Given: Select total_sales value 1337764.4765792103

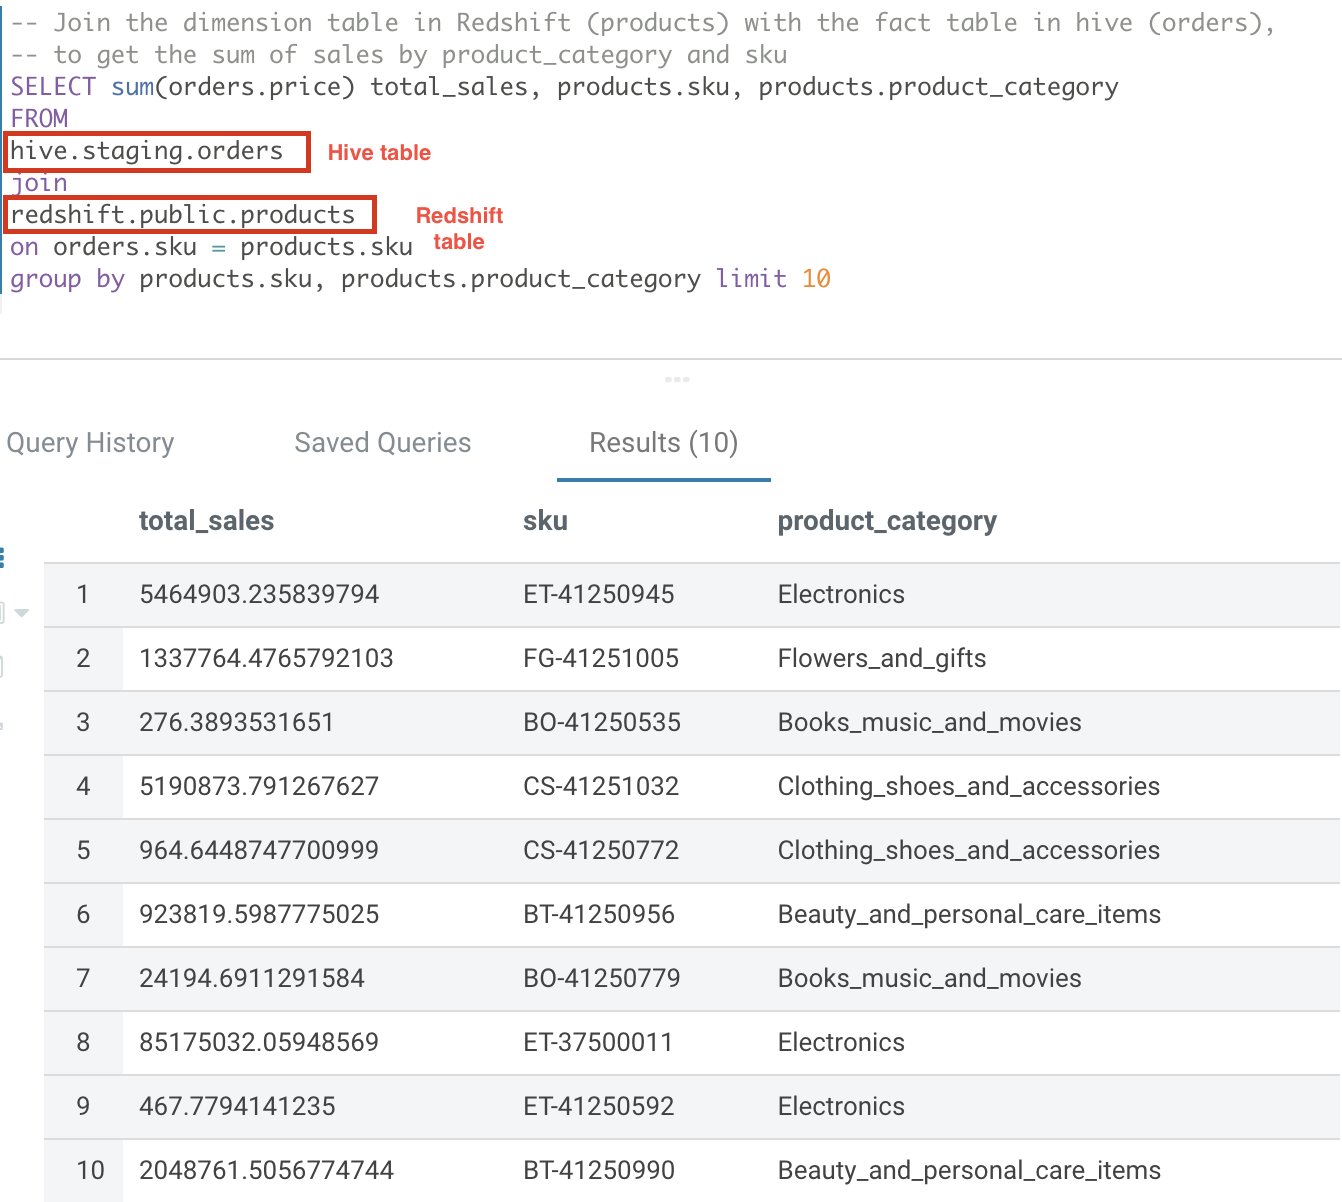Looking at the screenshot, I should coord(266,658).
